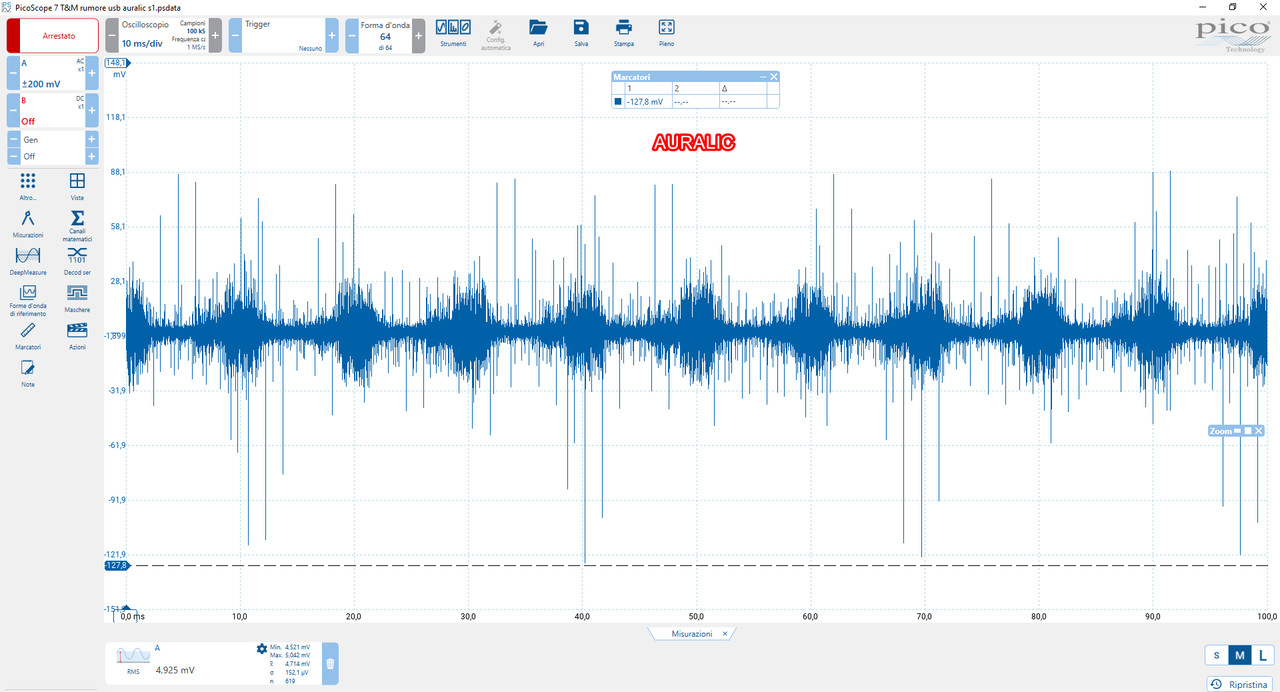
Task: Click the Gen plus button
Action: [x=92, y=140]
